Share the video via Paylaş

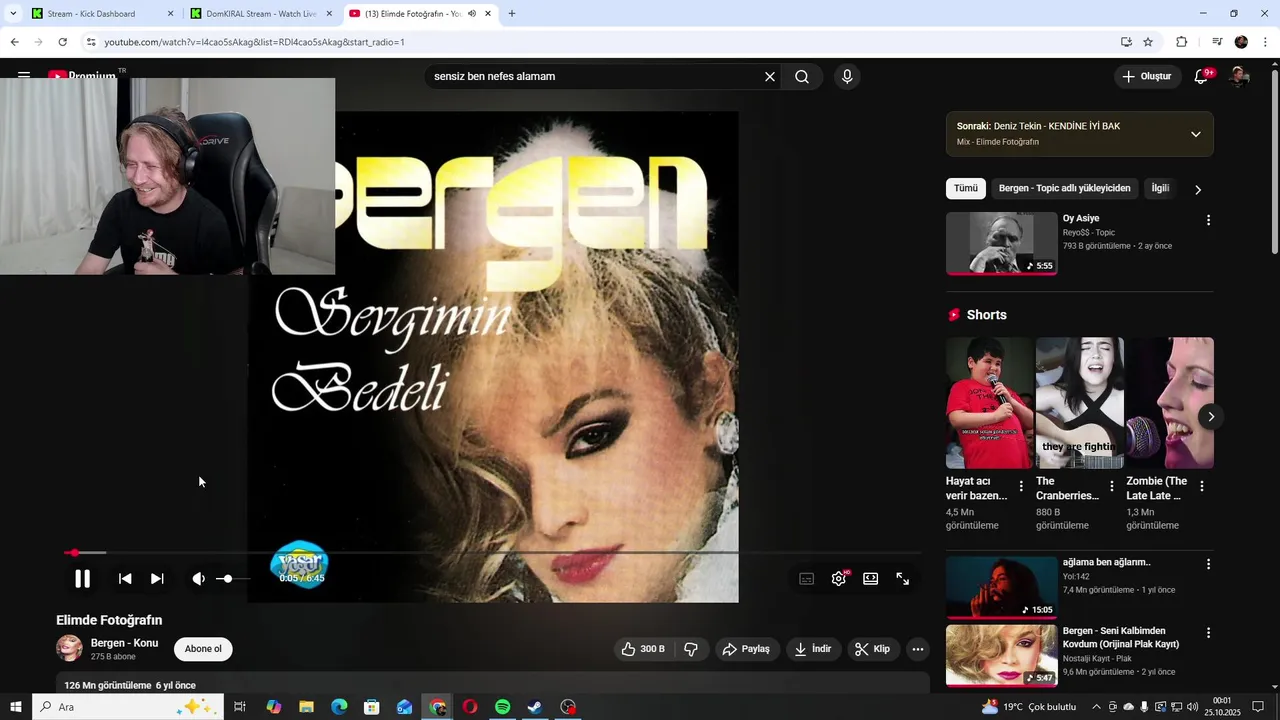[746, 649]
